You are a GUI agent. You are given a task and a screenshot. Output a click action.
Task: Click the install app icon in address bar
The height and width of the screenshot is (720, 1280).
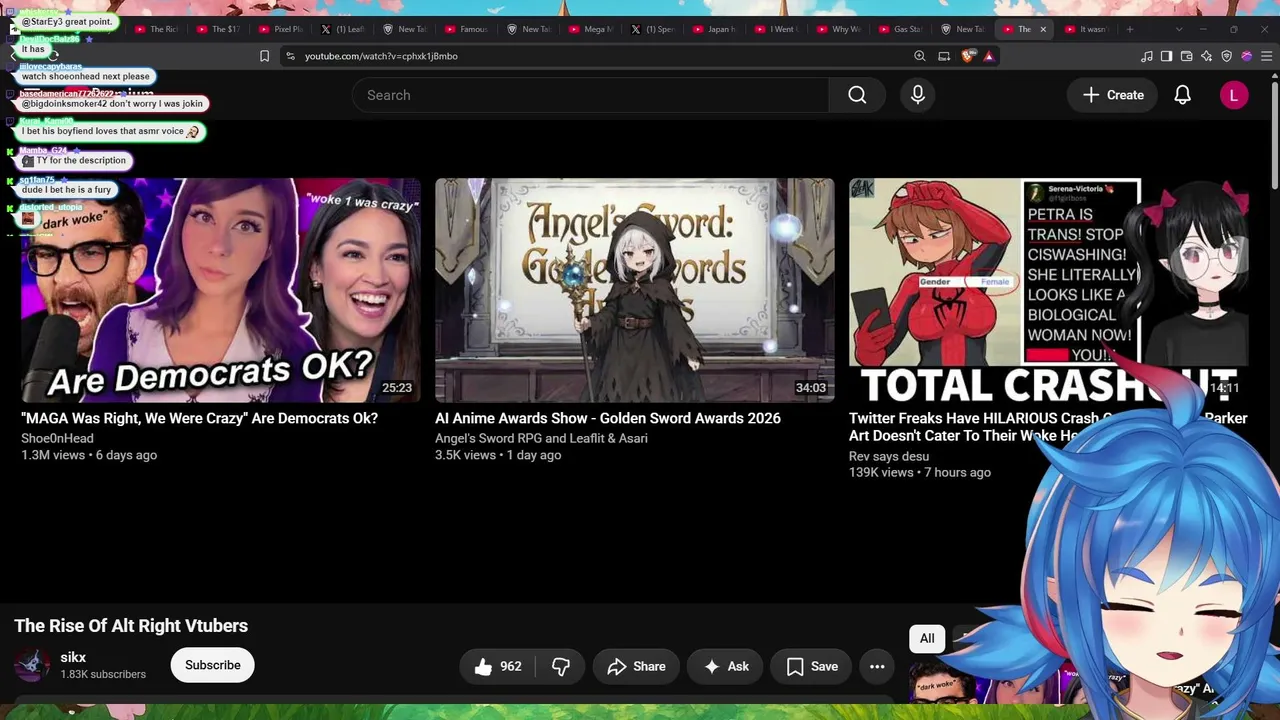tap(944, 56)
